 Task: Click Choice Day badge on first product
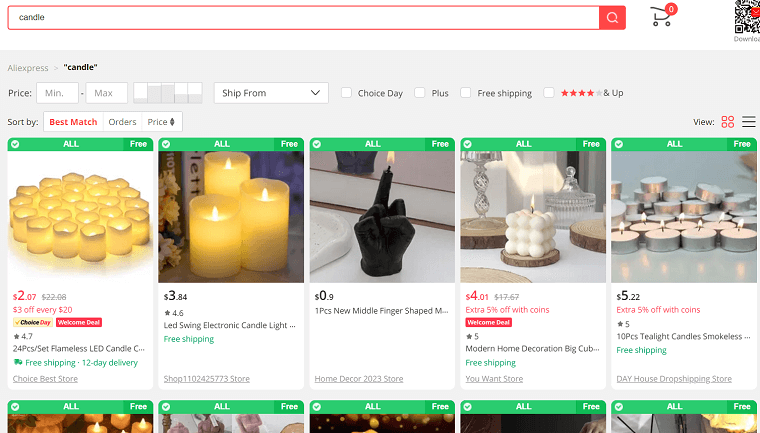point(33,322)
